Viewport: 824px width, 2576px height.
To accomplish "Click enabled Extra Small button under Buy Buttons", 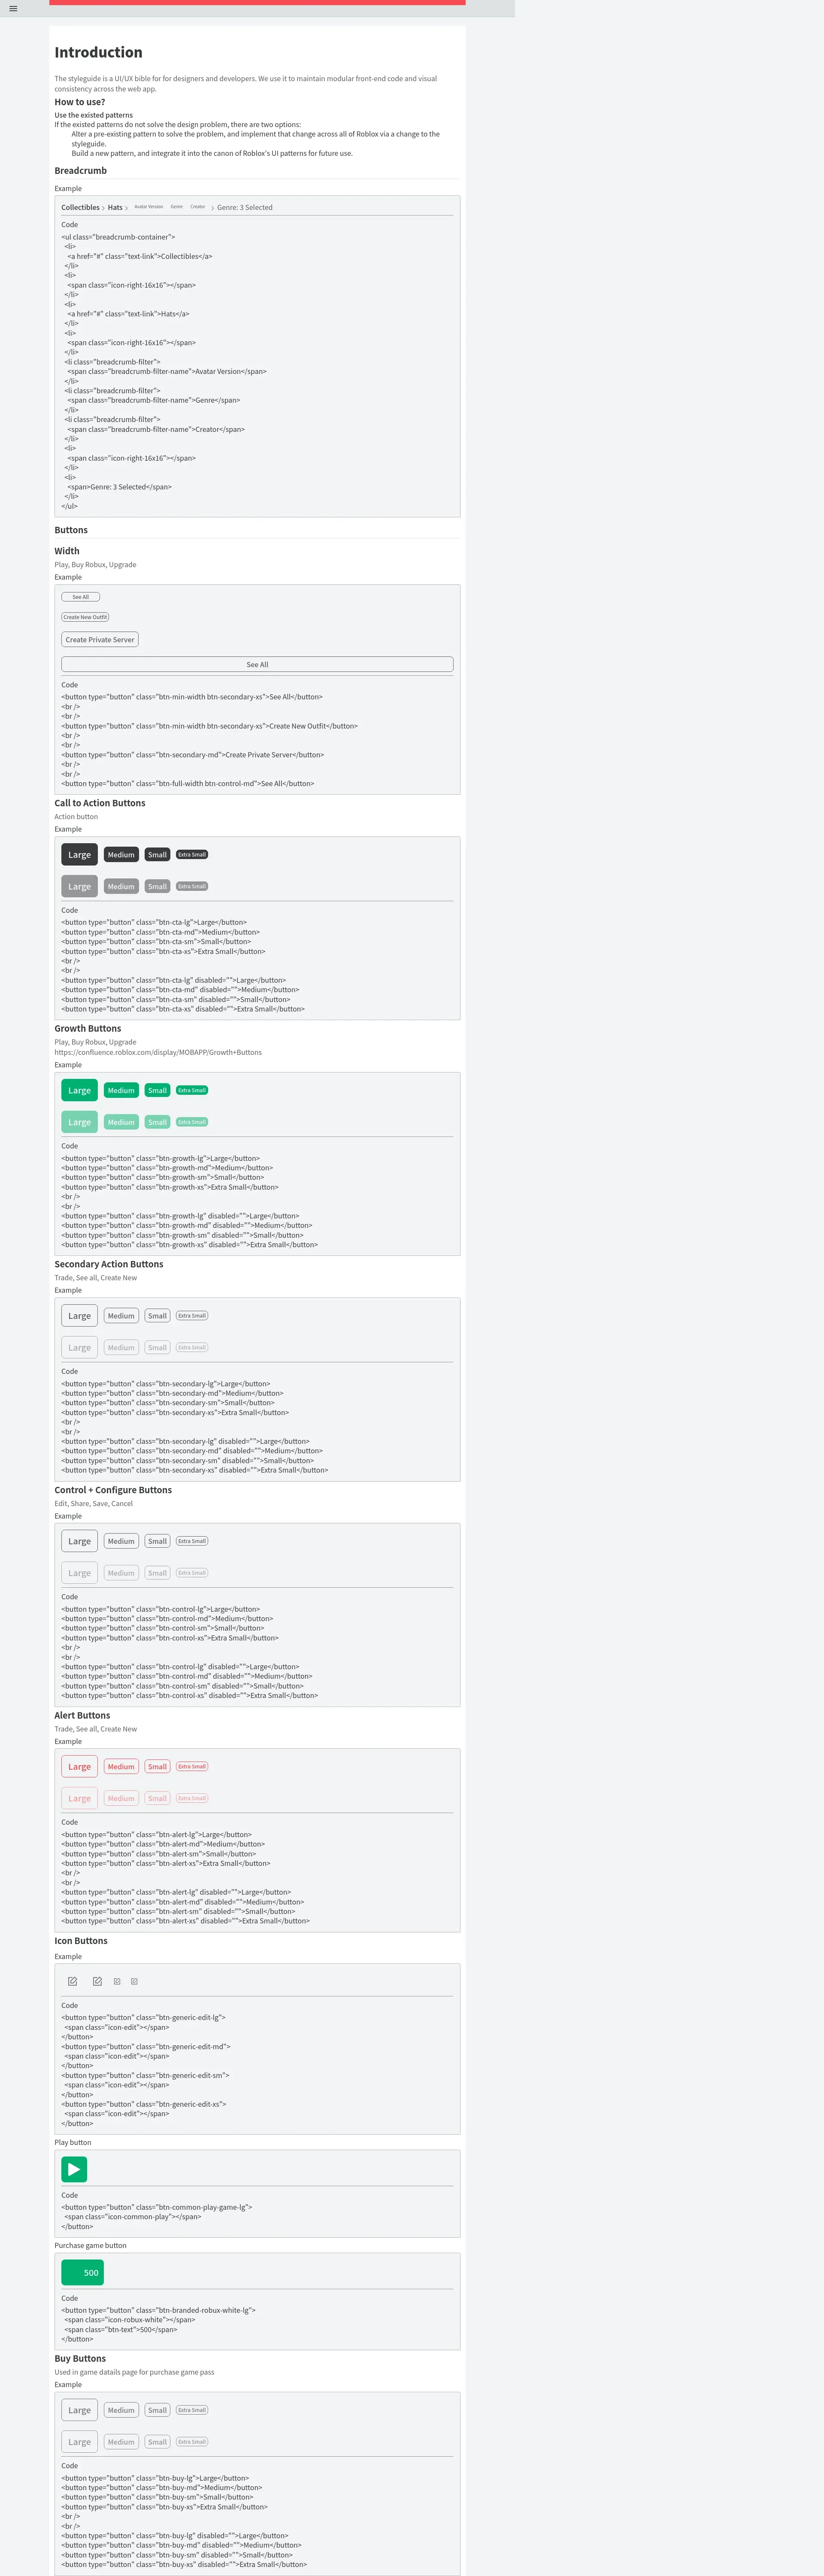I will click(192, 2410).
